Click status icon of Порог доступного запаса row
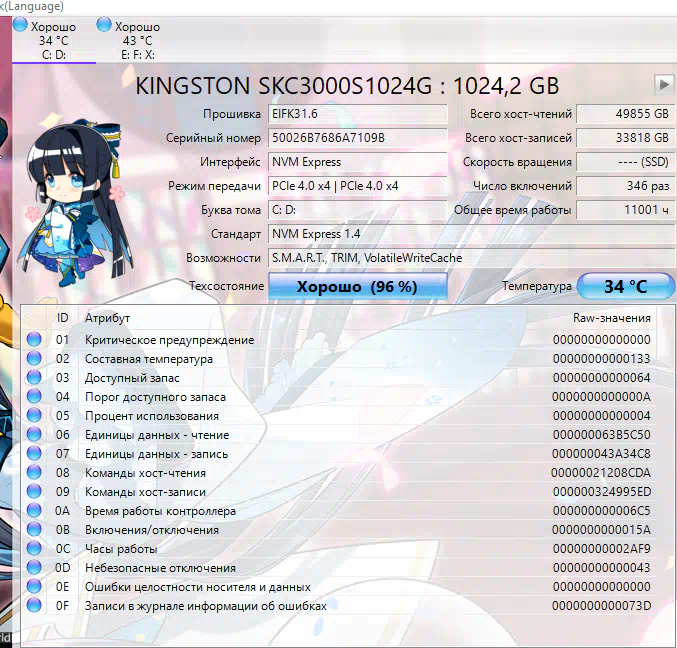Viewport: 677px width, 648px height. pos(34,396)
